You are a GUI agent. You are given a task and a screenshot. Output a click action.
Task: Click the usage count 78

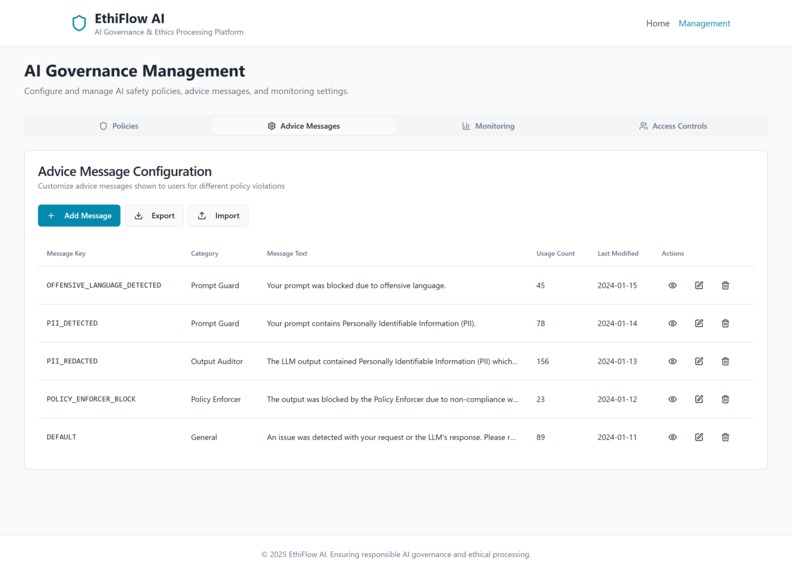(x=540, y=323)
